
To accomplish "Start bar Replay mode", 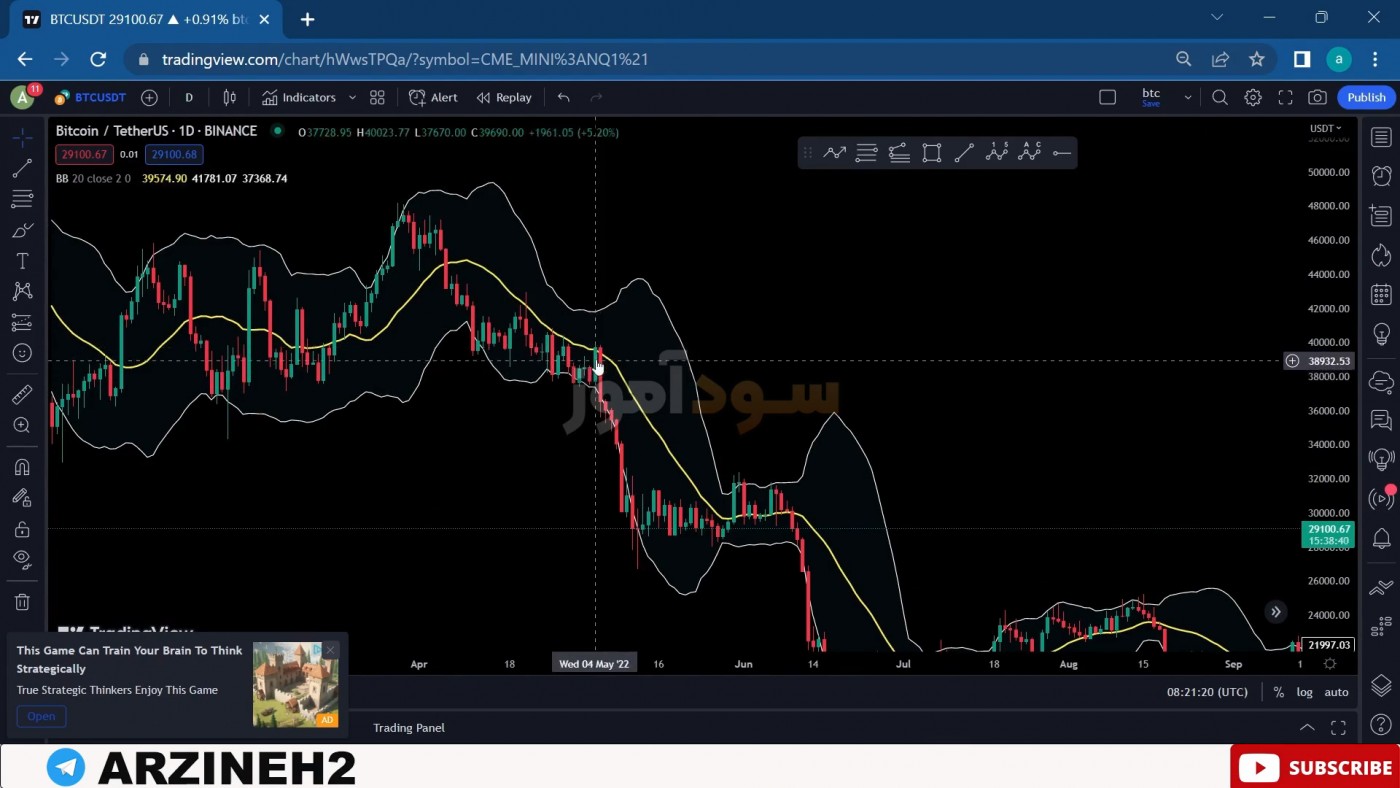I will [504, 97].
